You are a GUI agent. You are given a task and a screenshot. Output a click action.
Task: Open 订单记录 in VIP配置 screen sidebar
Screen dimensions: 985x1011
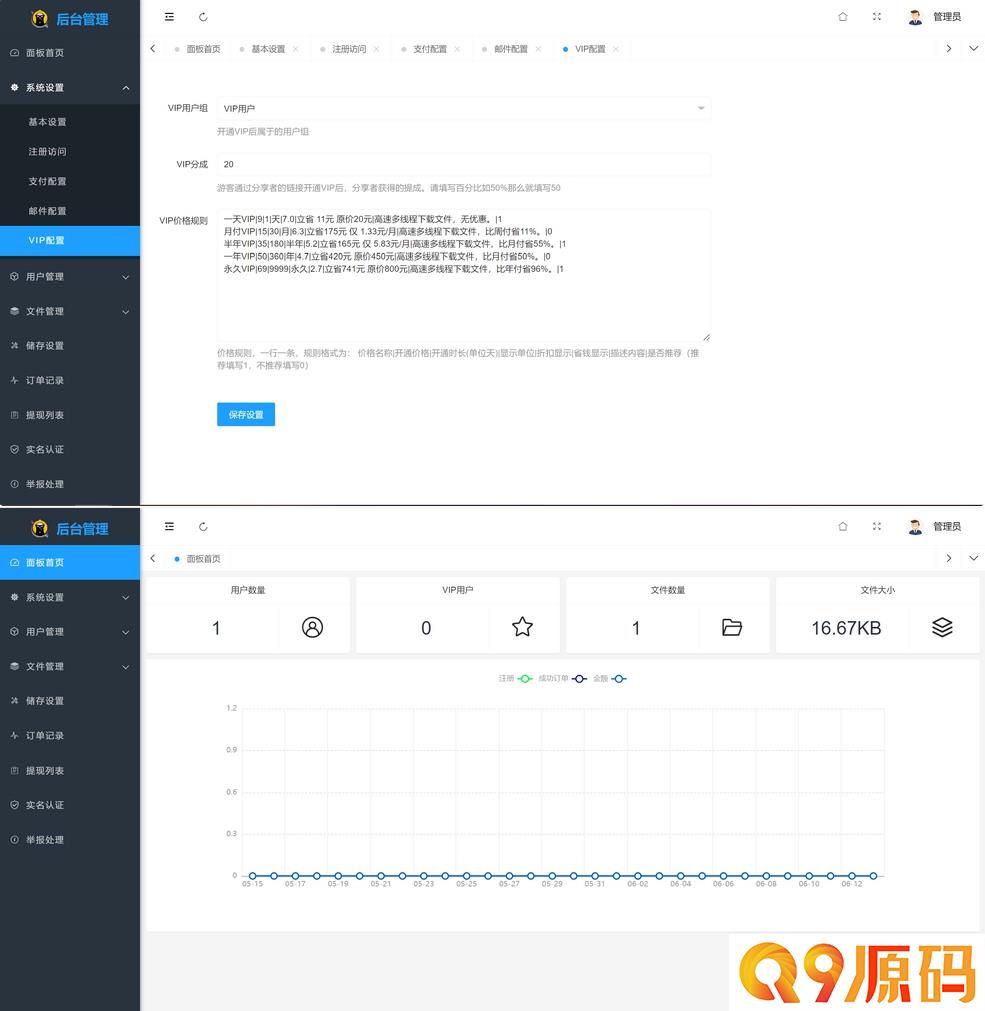[70, 380]
